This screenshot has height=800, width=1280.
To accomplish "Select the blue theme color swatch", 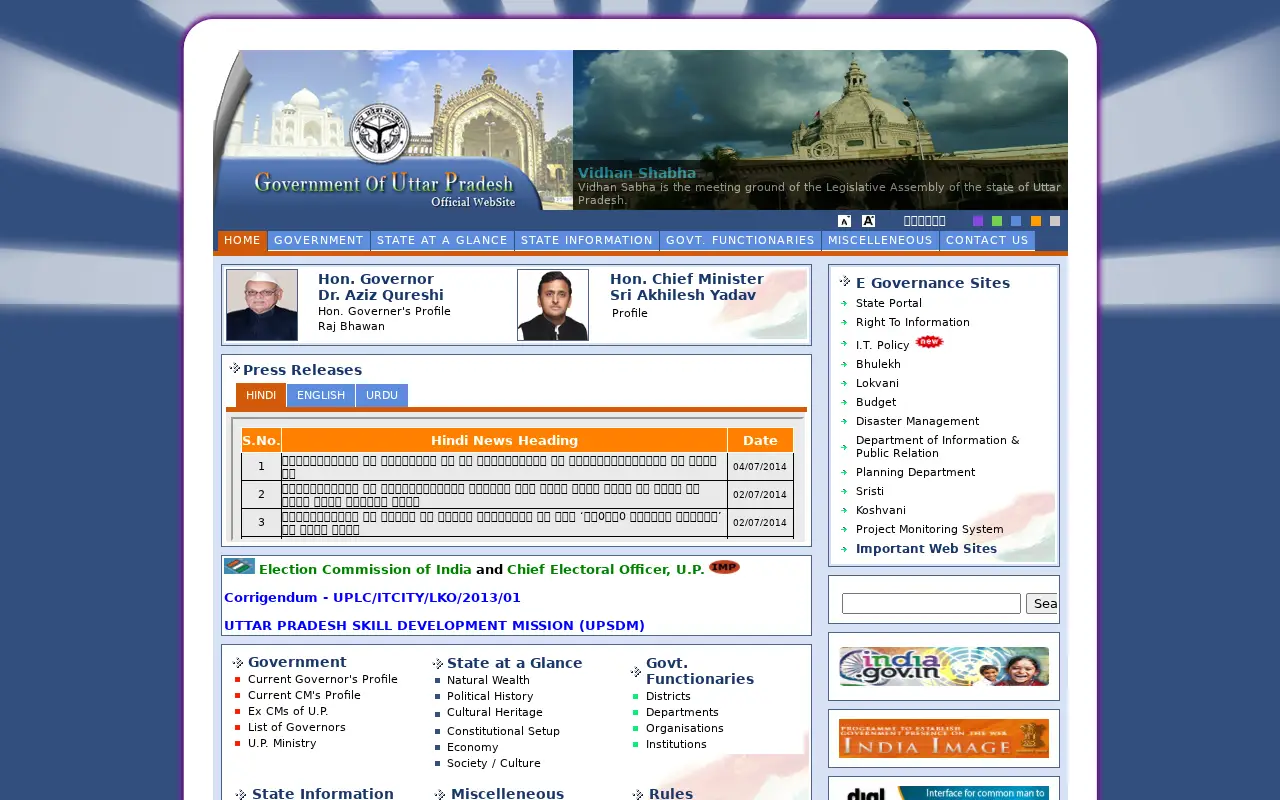I will click(x=1016, y=221).
